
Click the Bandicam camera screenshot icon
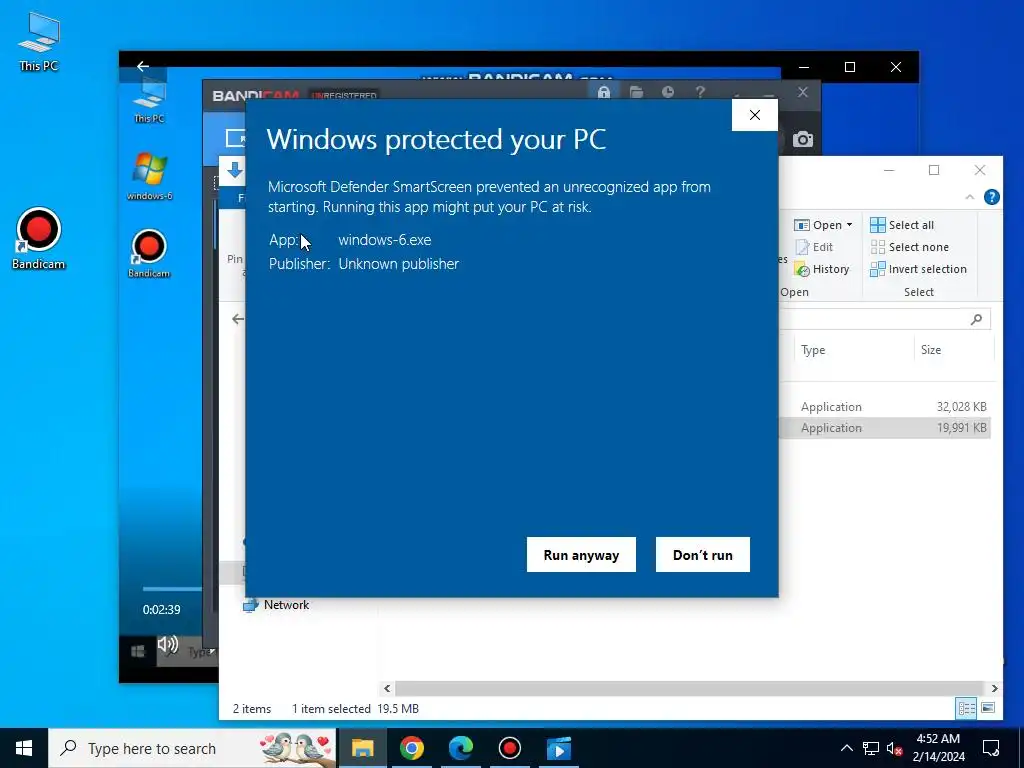click(x=803, y=139)
